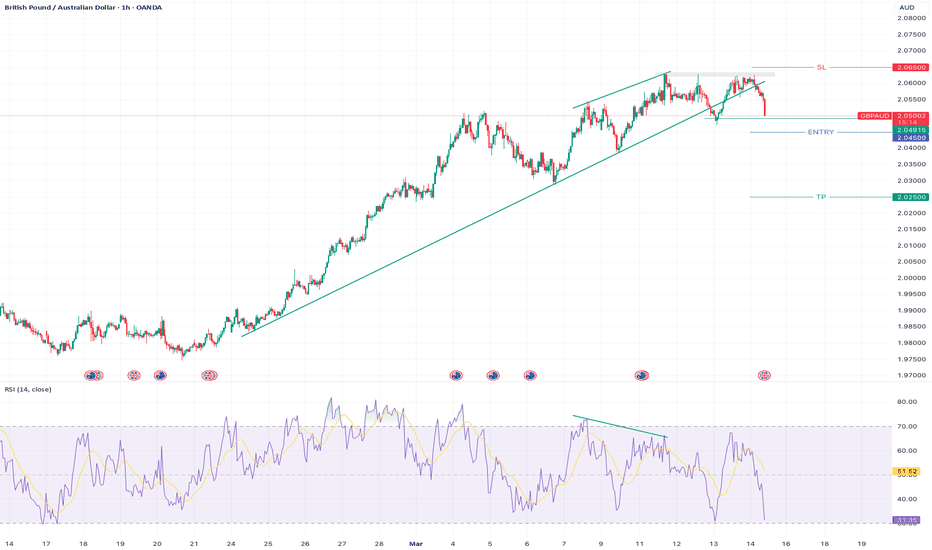Click the ENTRY line label
Viewport: 932px width, 550px height.
[x=821, y=132]
